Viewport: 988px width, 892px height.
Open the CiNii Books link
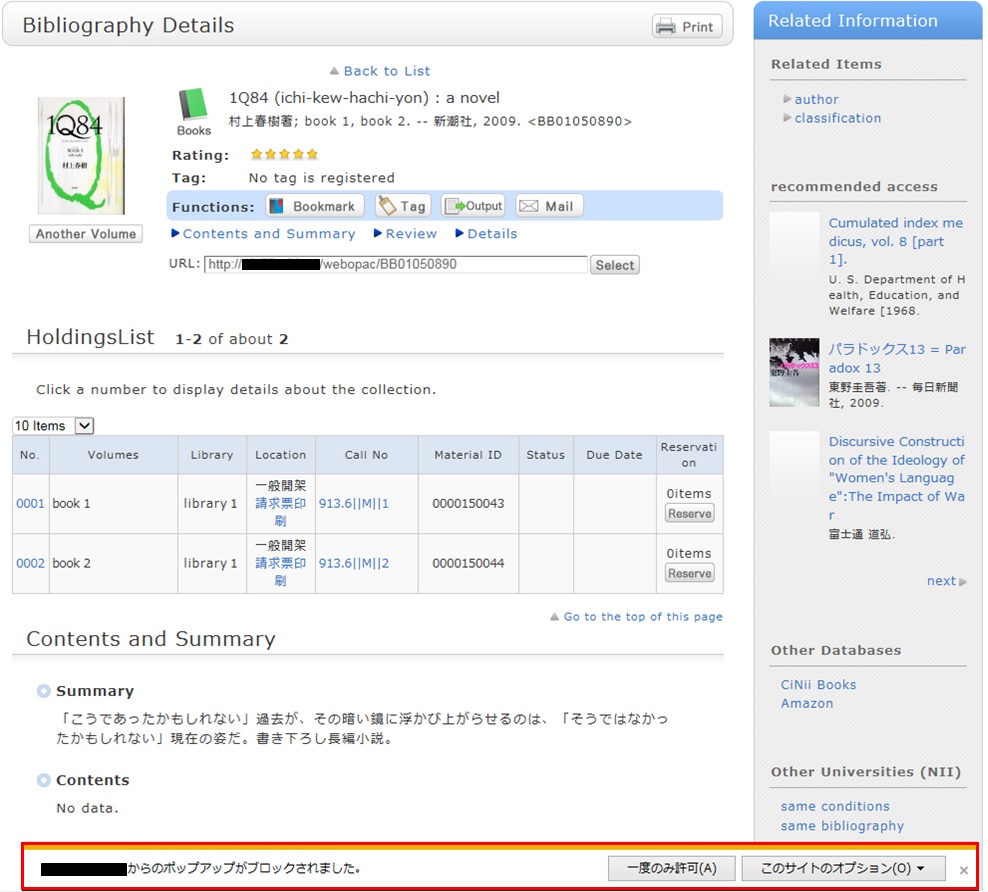tap(818, 685)
